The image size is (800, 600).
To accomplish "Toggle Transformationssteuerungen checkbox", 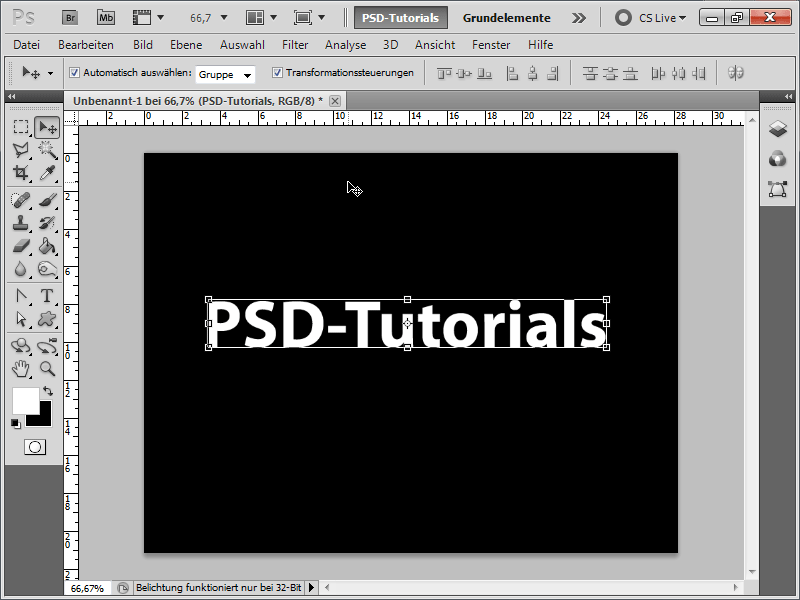I will [277, 73].
